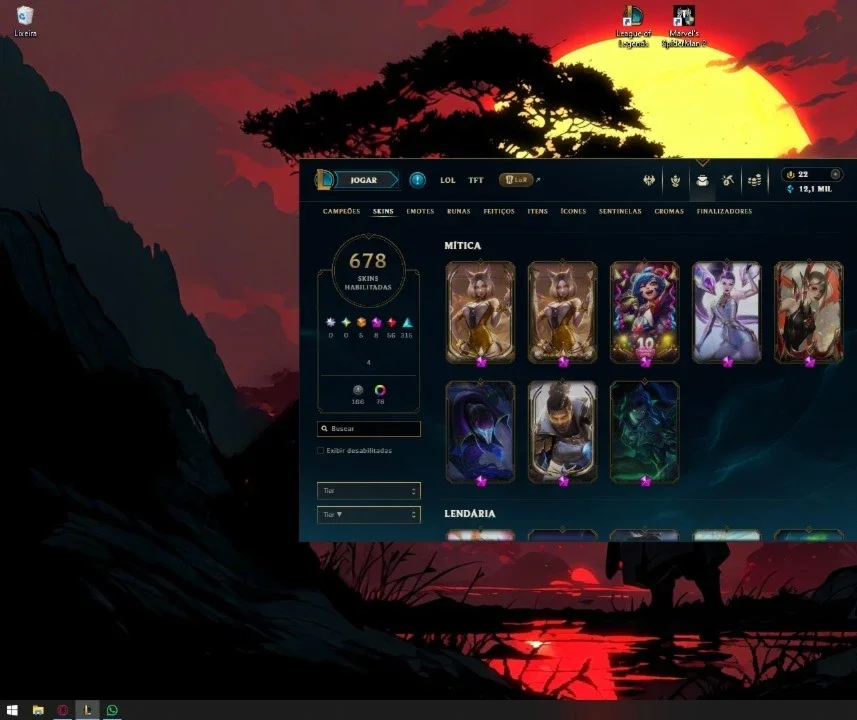Screen dimensions: 857x720
Task: Open the Loot hammer icon
Action: [x=727, y=180]
